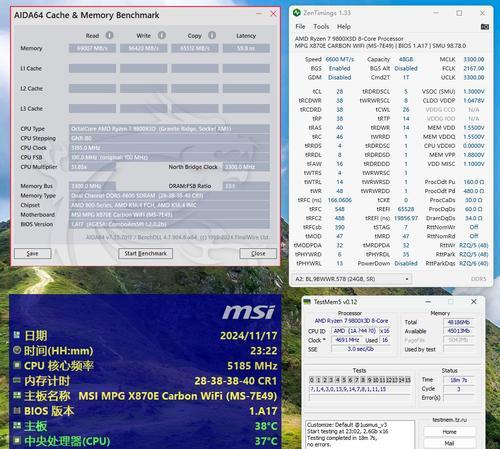Viewport: 500px width, 449px height.
Task: Click the testmem.tz.ru link label
Action: point(449,420)
